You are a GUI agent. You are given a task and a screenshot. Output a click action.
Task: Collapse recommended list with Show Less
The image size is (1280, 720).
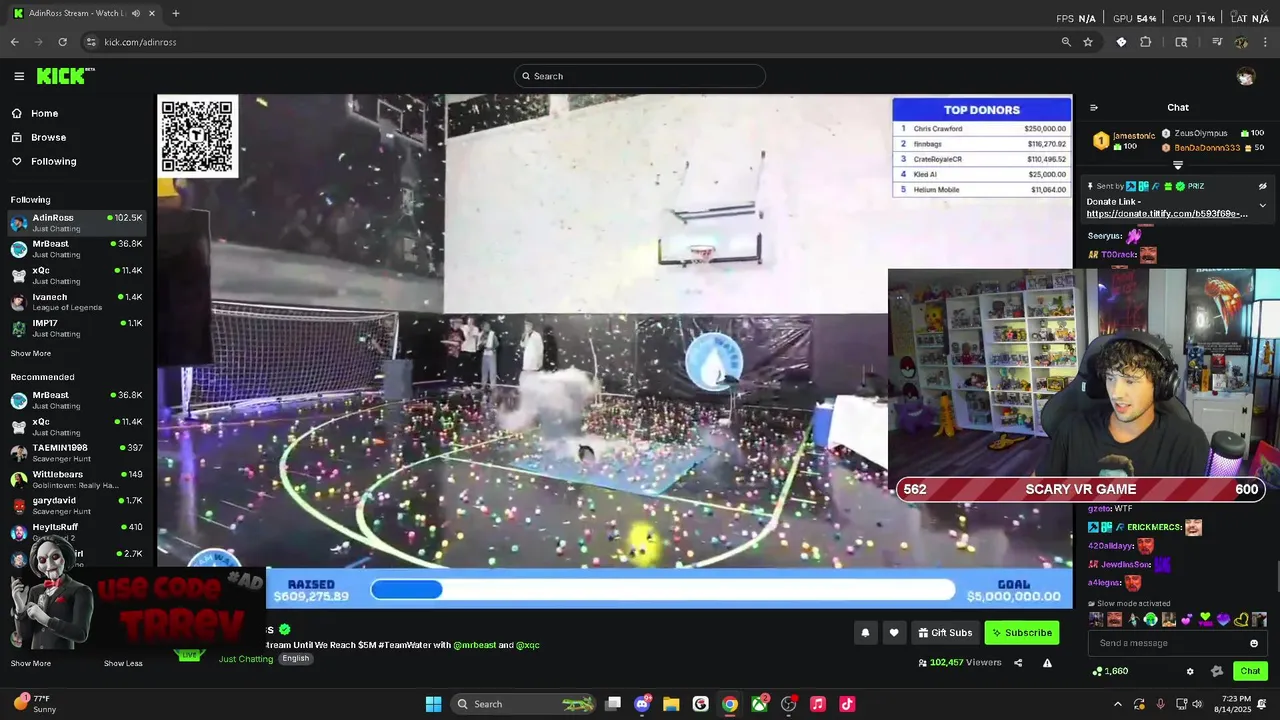(x=123, y=663)
